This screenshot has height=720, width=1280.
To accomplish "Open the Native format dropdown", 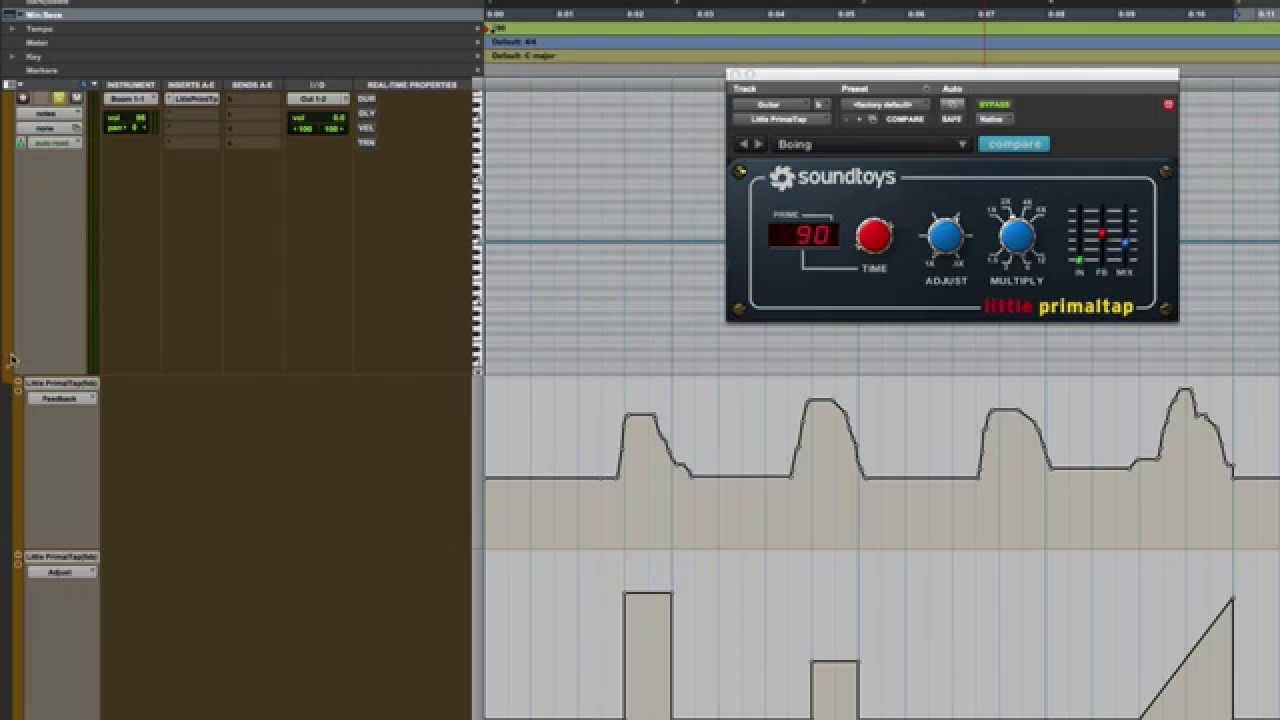I will pos(995,119).
